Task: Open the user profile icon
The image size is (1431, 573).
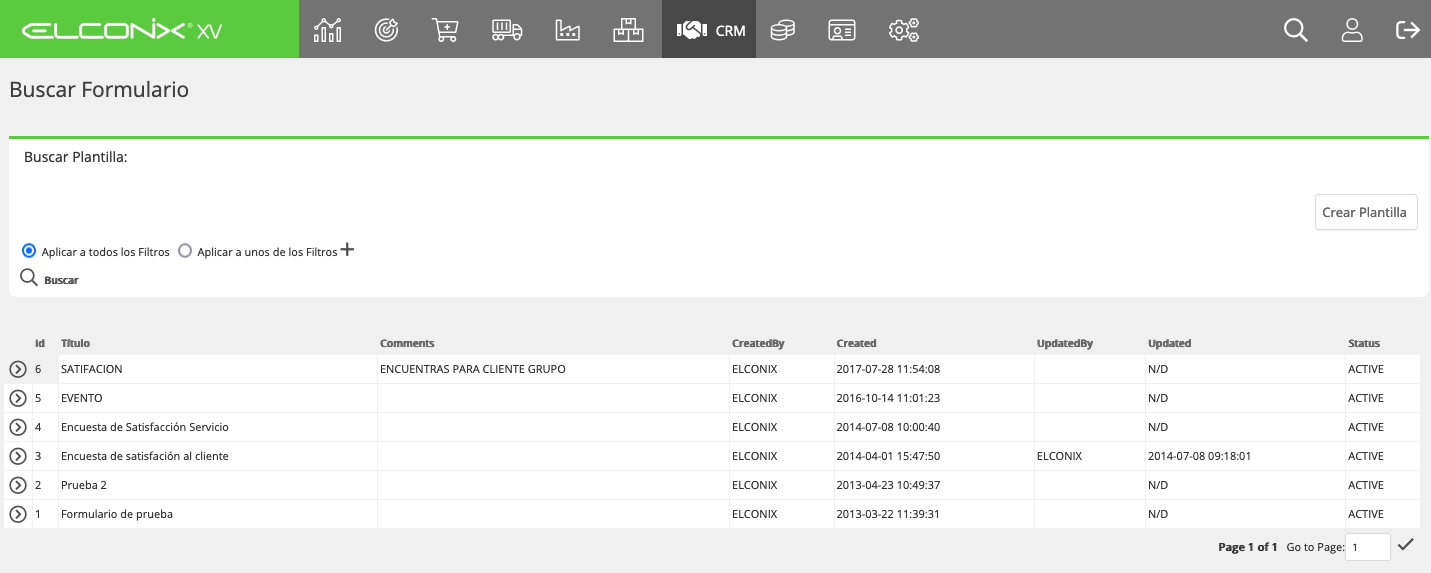Action: (1352, 30)
